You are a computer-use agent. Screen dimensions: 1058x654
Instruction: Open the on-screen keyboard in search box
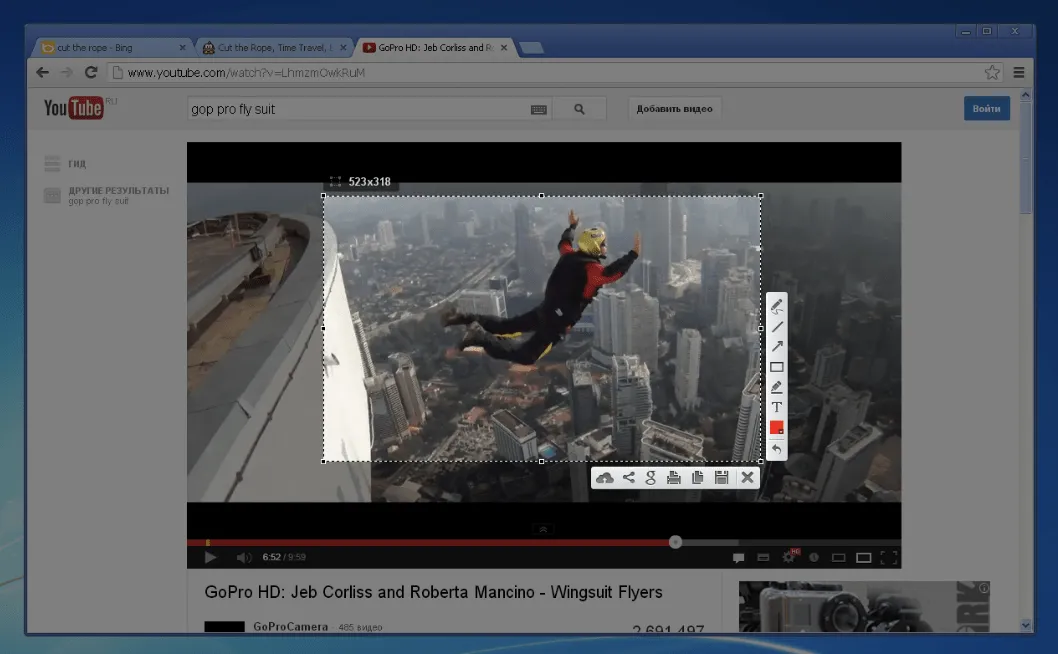(538, 110)
